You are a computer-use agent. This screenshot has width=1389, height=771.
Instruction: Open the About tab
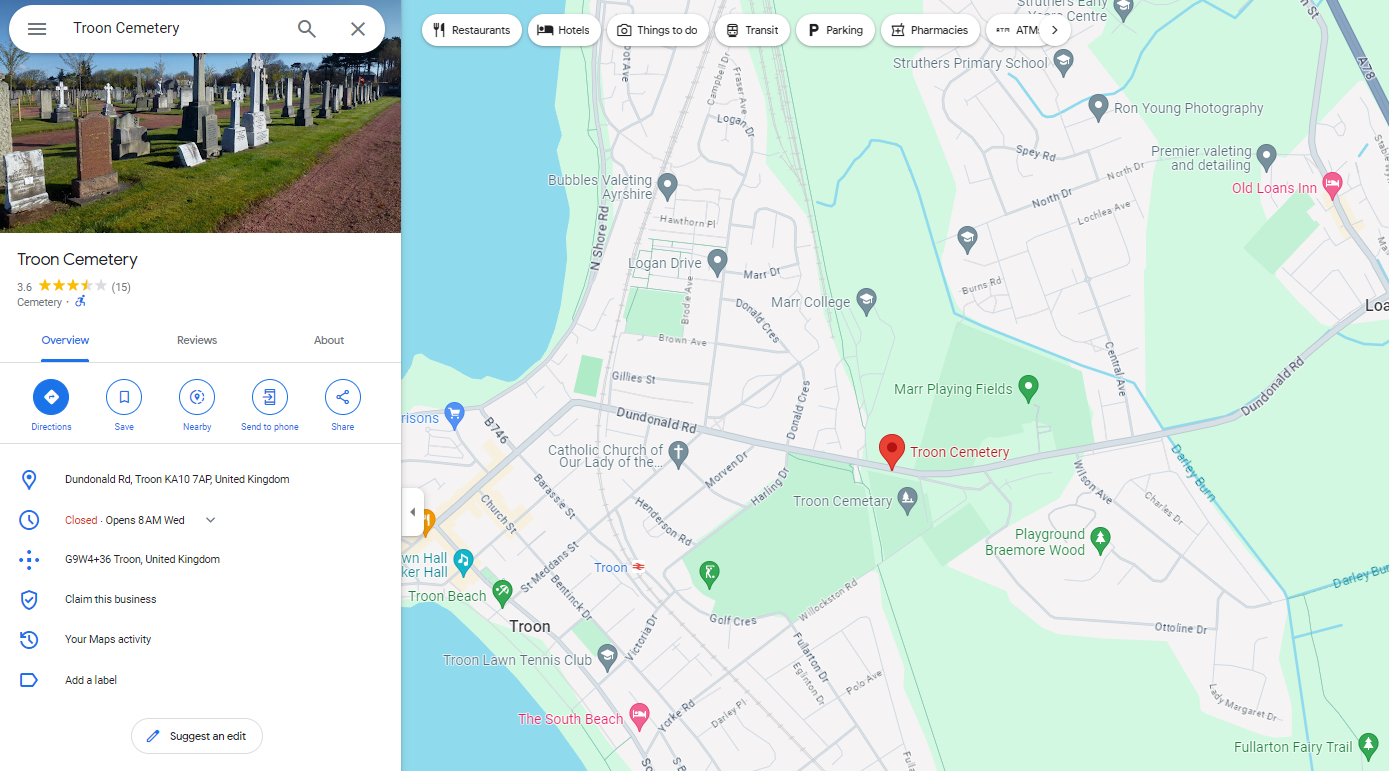click(x=329, y=340)
